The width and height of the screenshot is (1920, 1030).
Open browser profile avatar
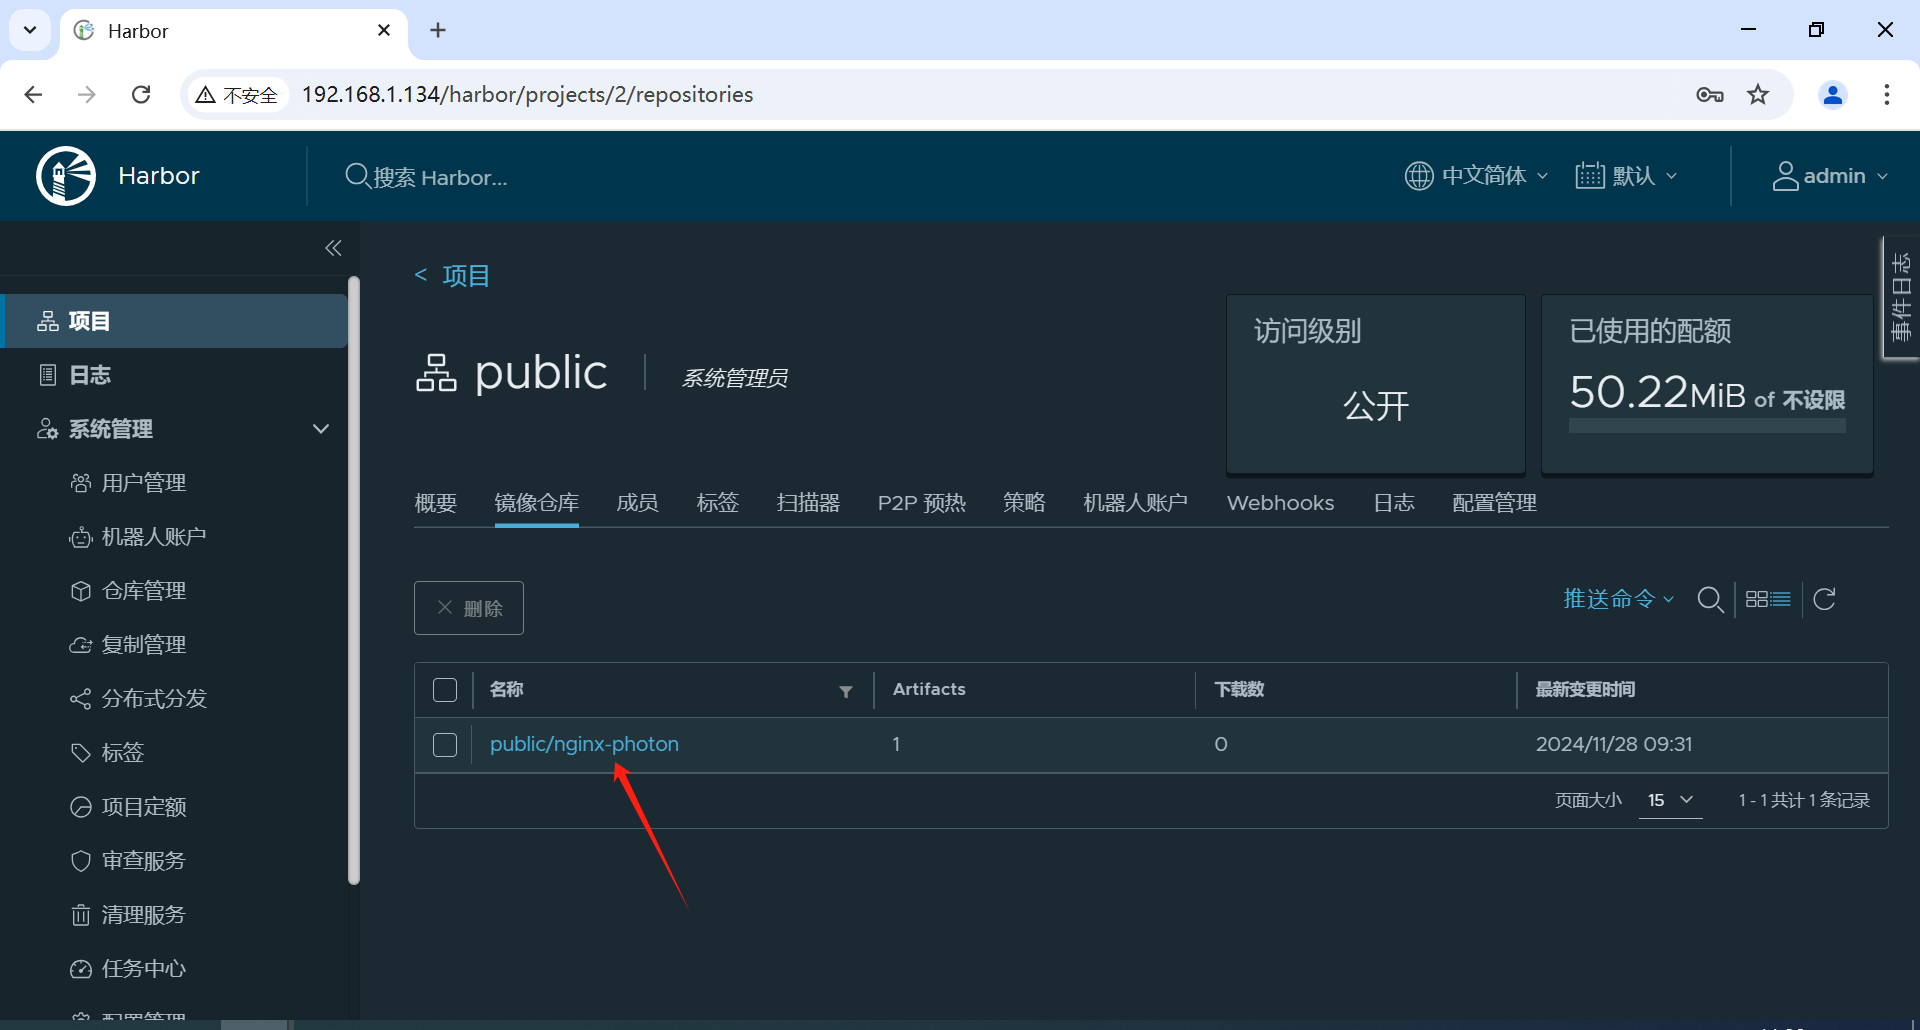1833,95
